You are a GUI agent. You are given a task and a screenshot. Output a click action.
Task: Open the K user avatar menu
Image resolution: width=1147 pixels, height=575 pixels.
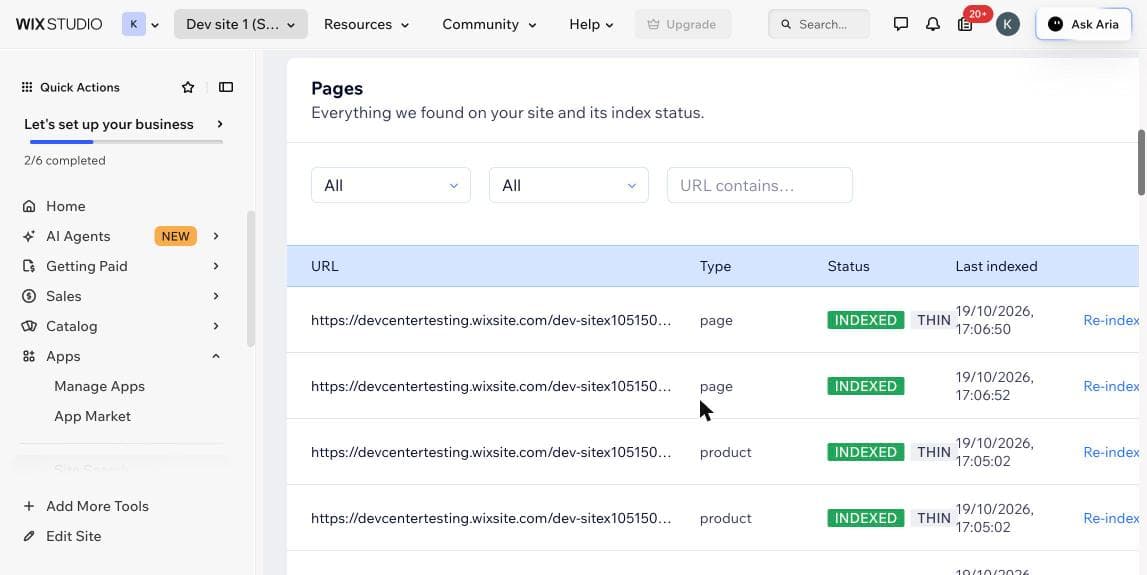(1008, 24)
